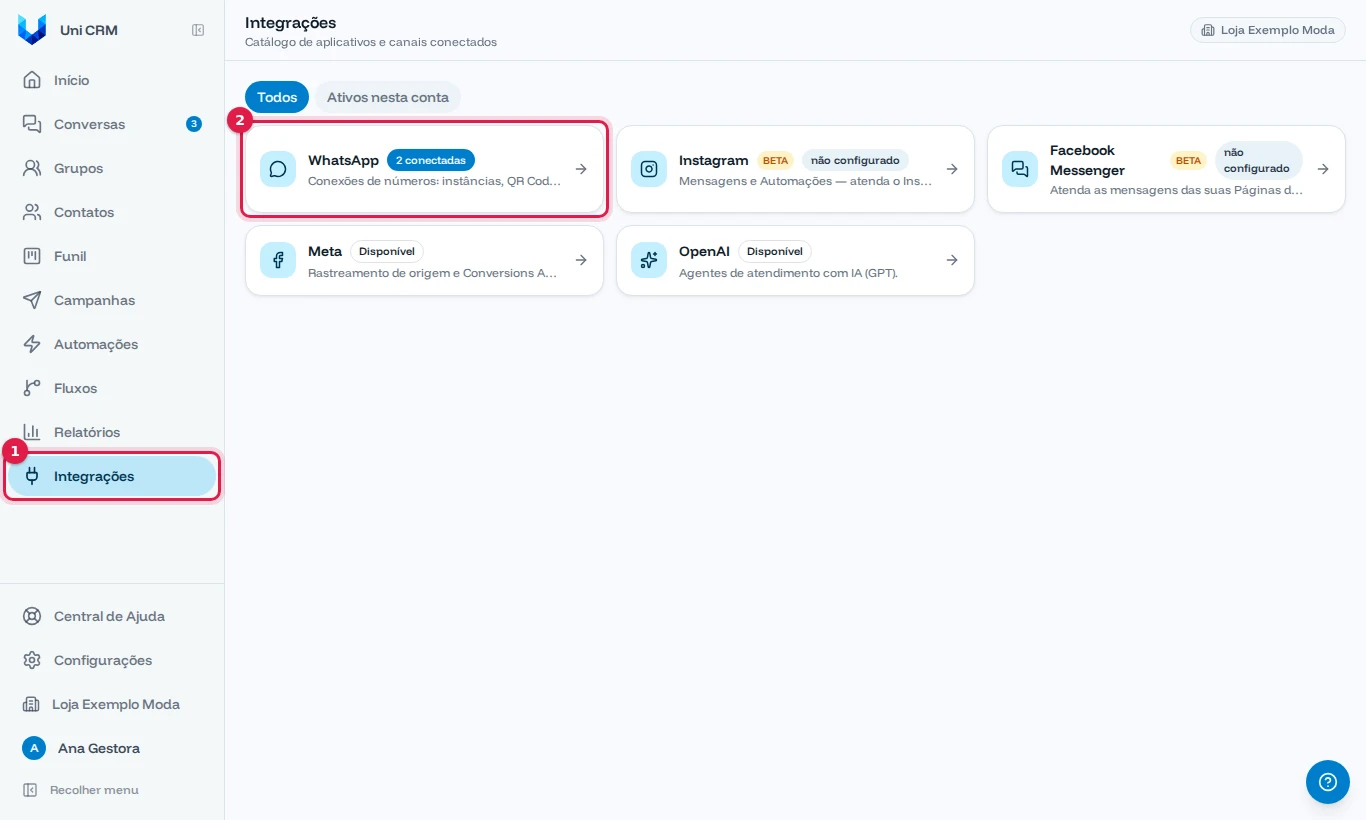Click the Automações lightning bolt icon
Image resolution: width=1366 pixels, height=820 pixels.
click(x=32, y=344)
